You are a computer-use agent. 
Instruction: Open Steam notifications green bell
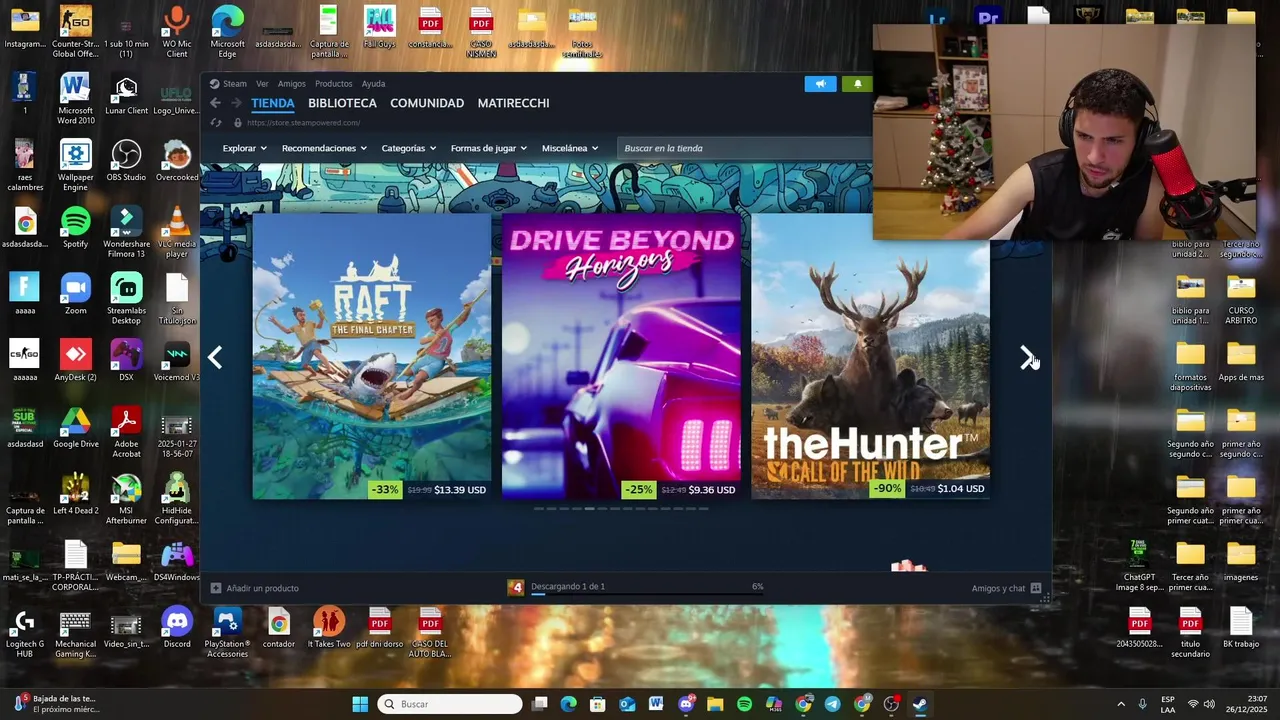[857, 84]
